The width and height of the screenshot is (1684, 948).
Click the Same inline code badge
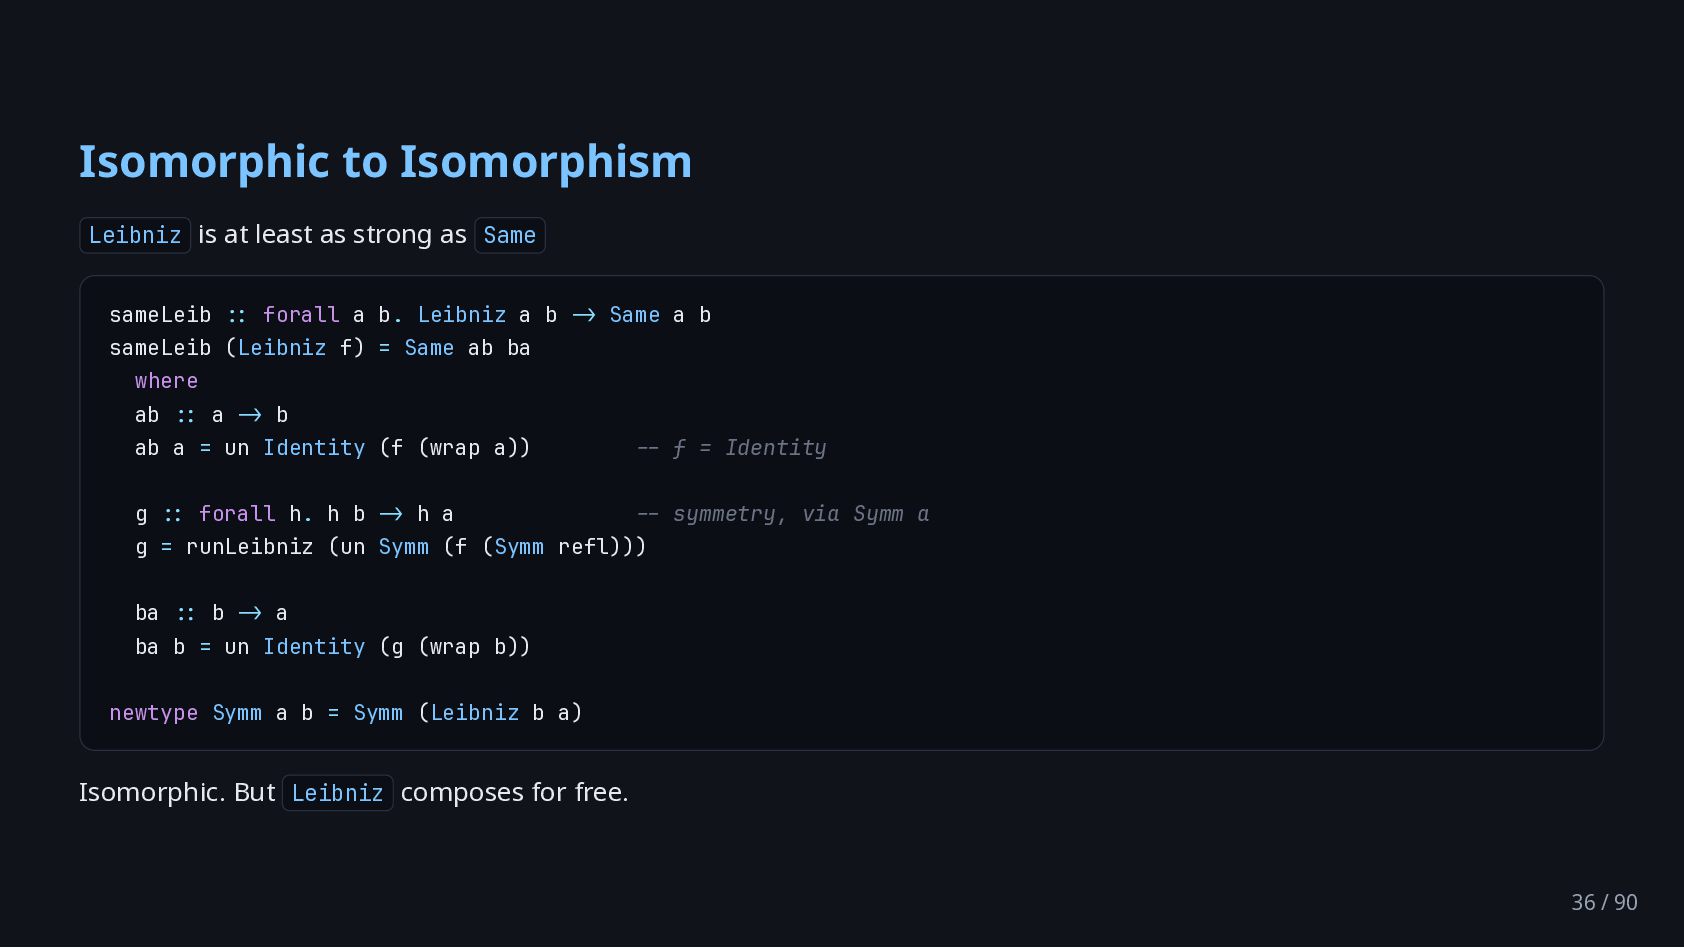coord(509,235)
